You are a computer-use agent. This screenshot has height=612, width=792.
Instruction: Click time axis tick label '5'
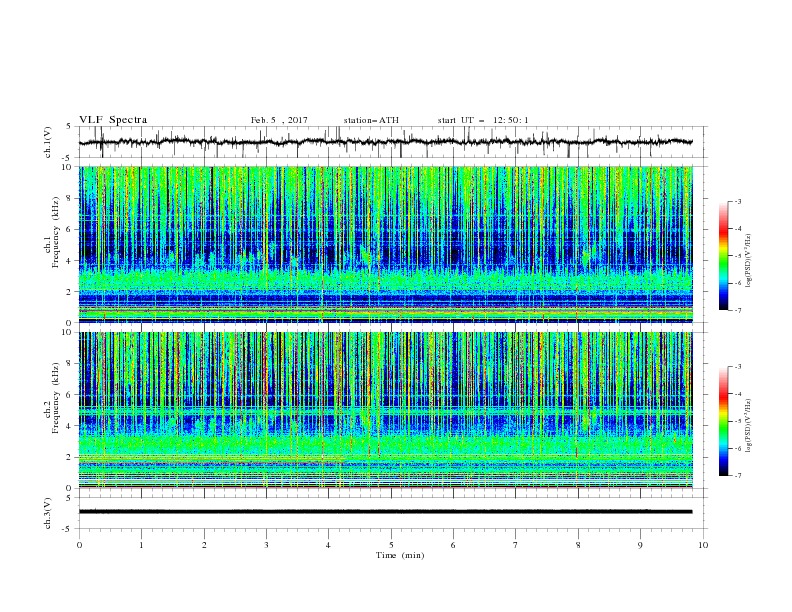(391, 545)
